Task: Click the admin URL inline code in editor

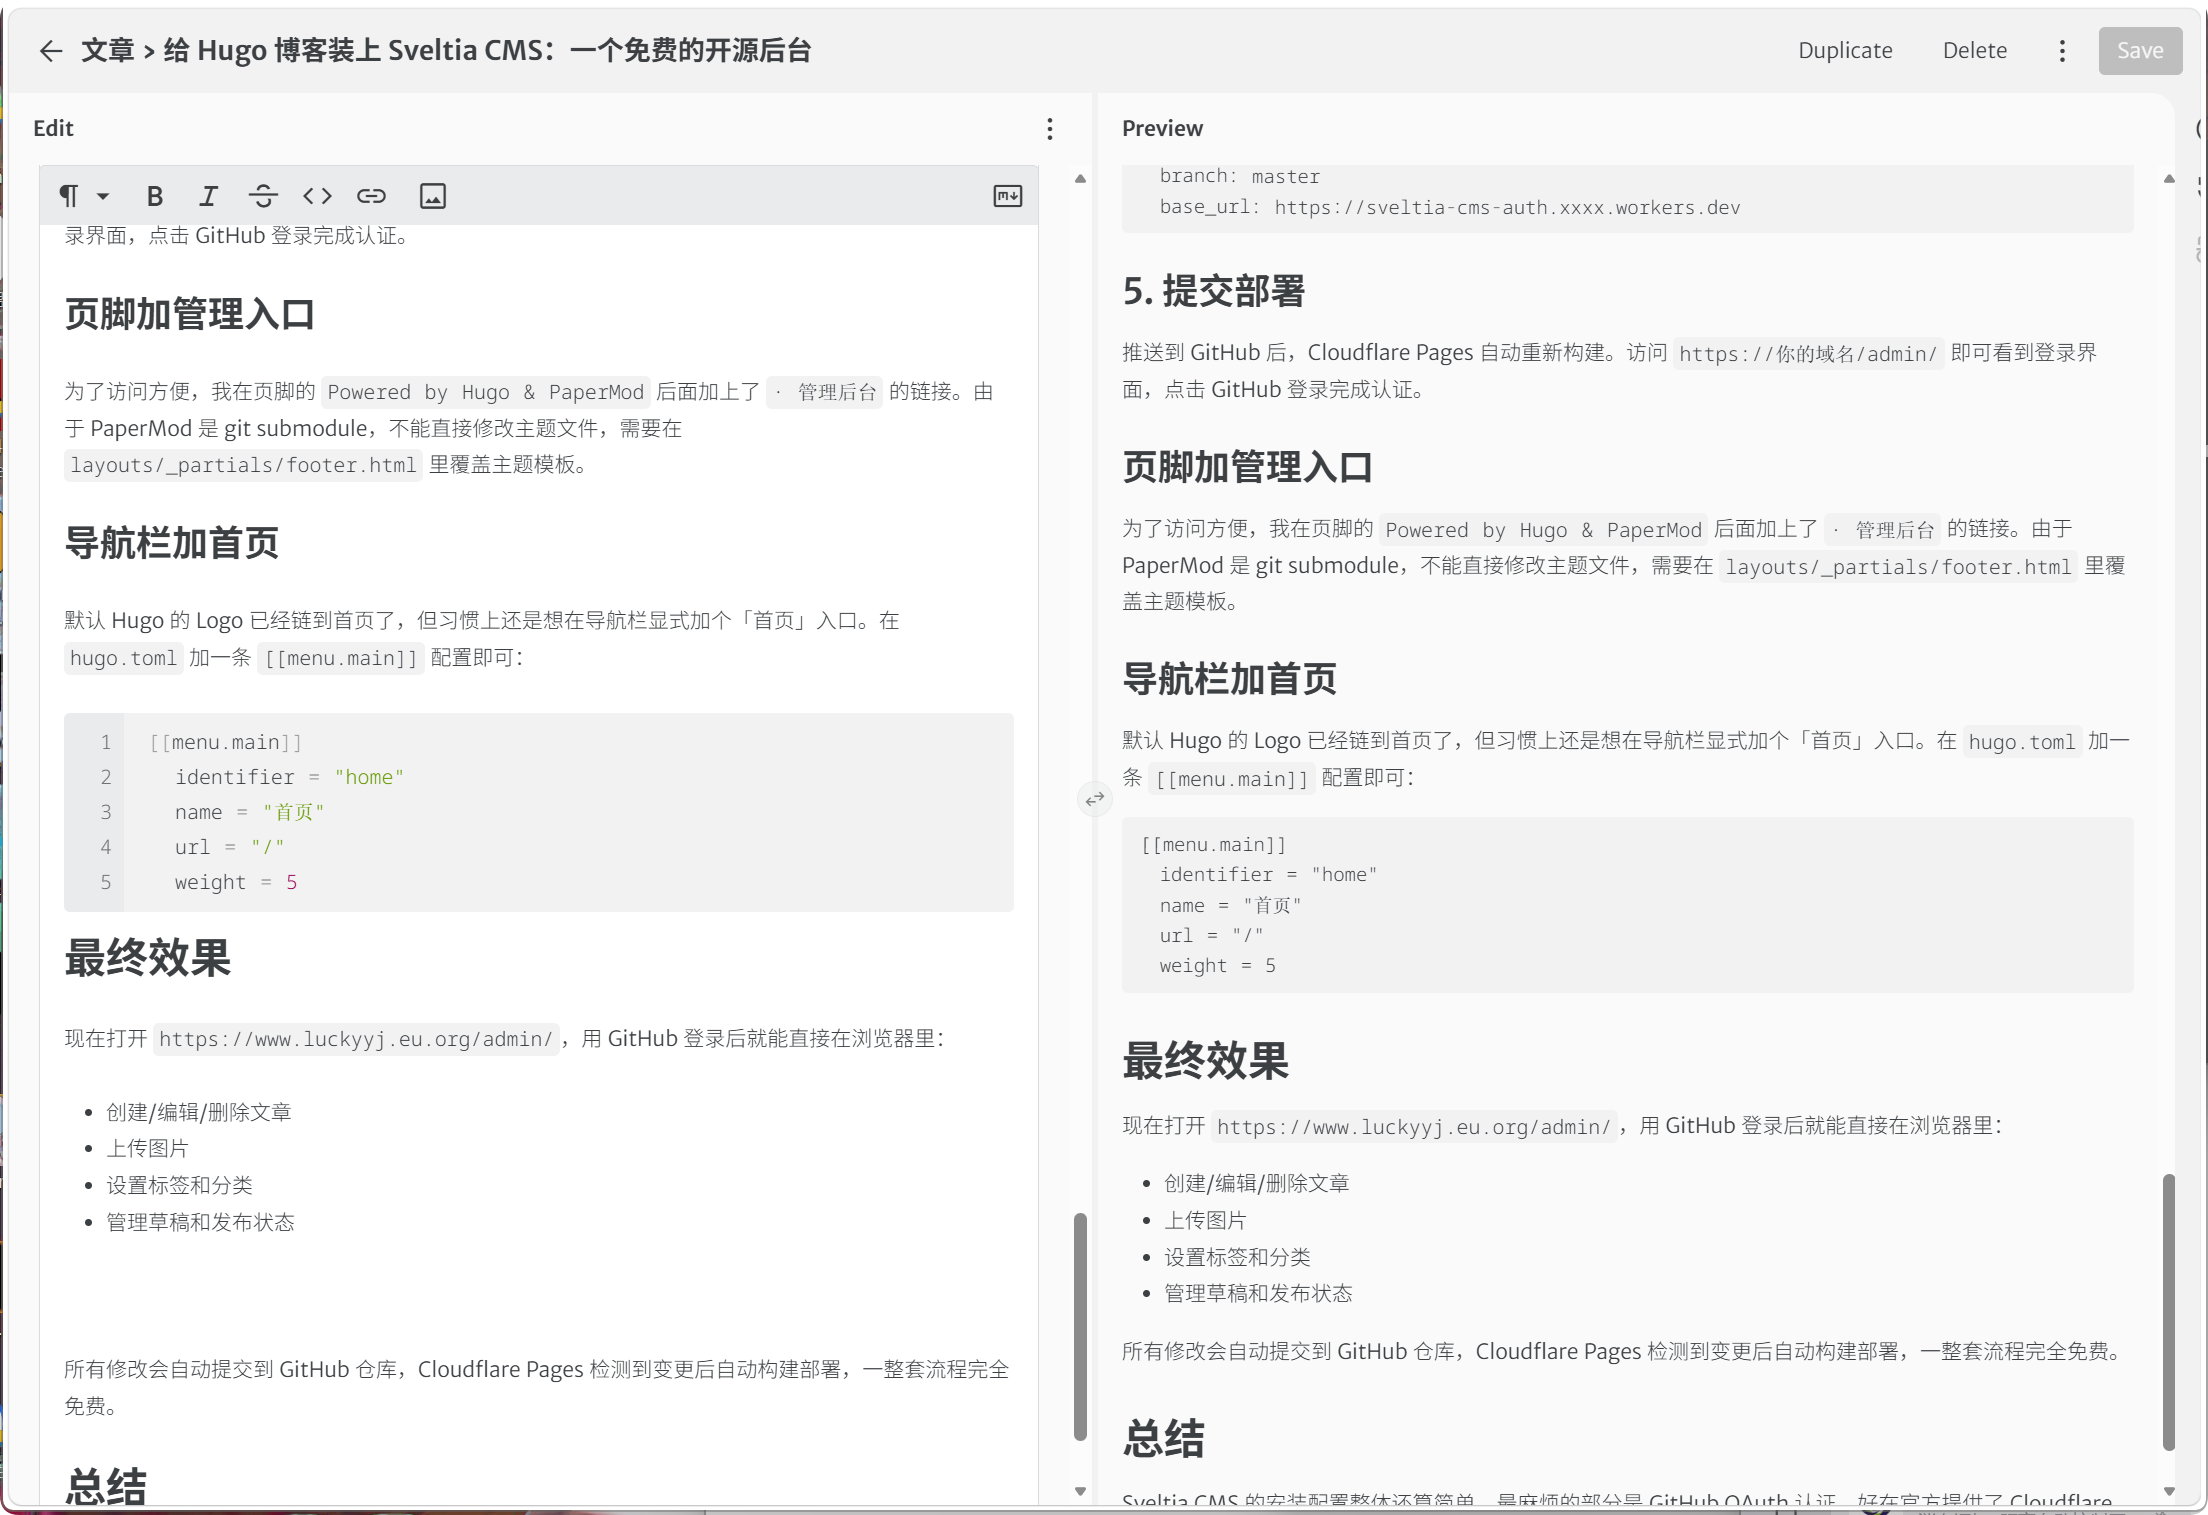Action: [x=356, y=1039]
